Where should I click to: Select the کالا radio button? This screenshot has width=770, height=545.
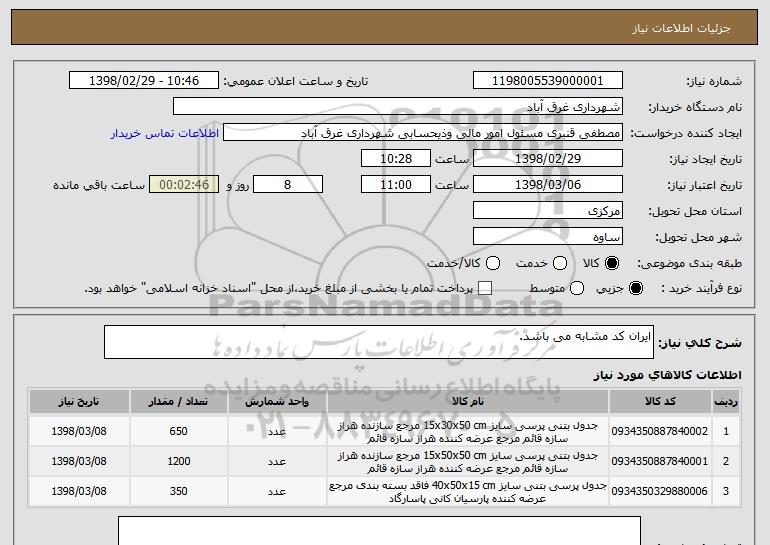pyautogui.click(x=612, y=263)
